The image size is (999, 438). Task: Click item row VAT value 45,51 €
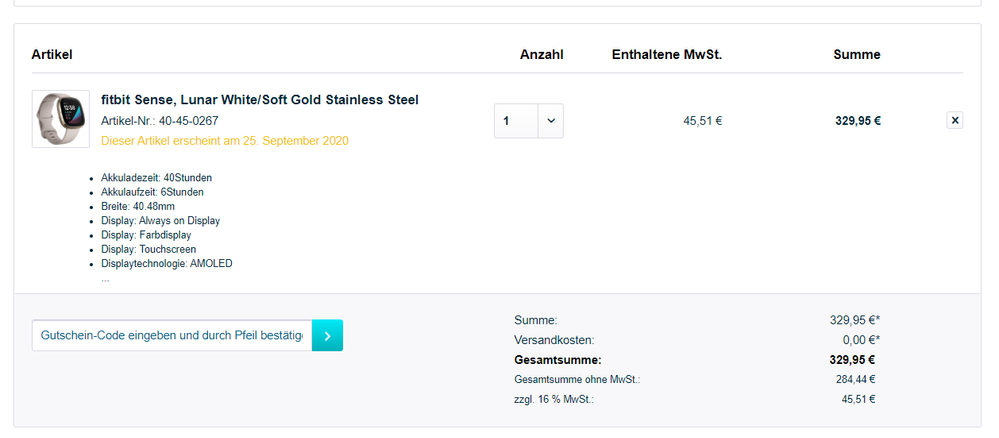click(703, 120)
